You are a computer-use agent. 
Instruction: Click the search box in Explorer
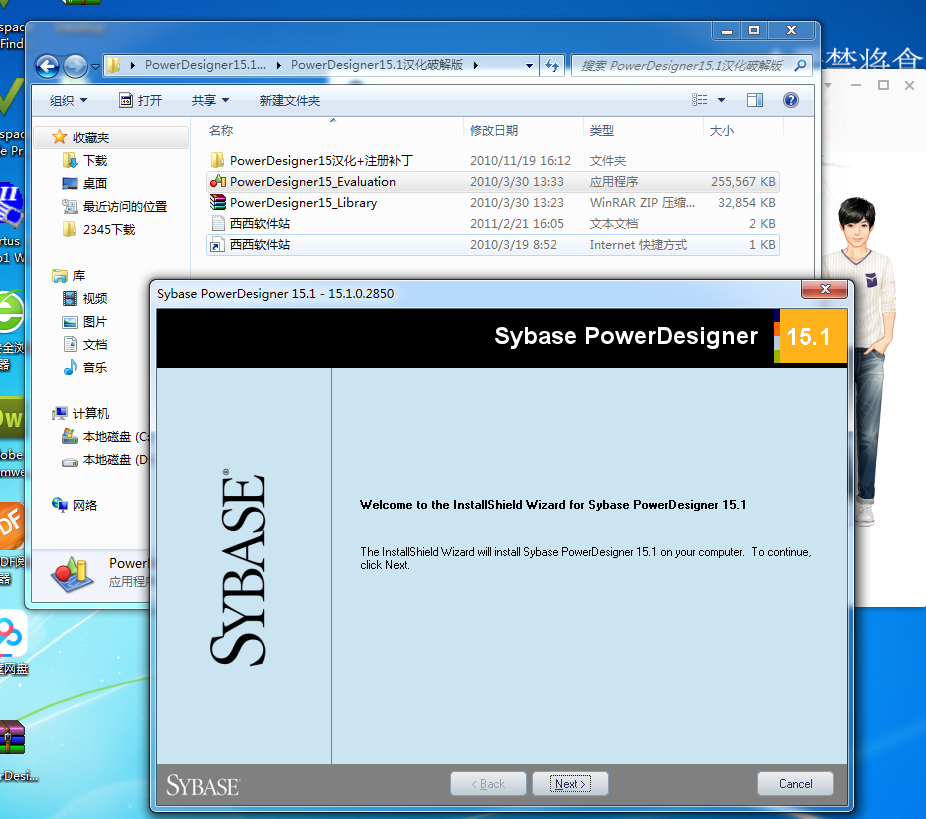[x=685, y=66]
